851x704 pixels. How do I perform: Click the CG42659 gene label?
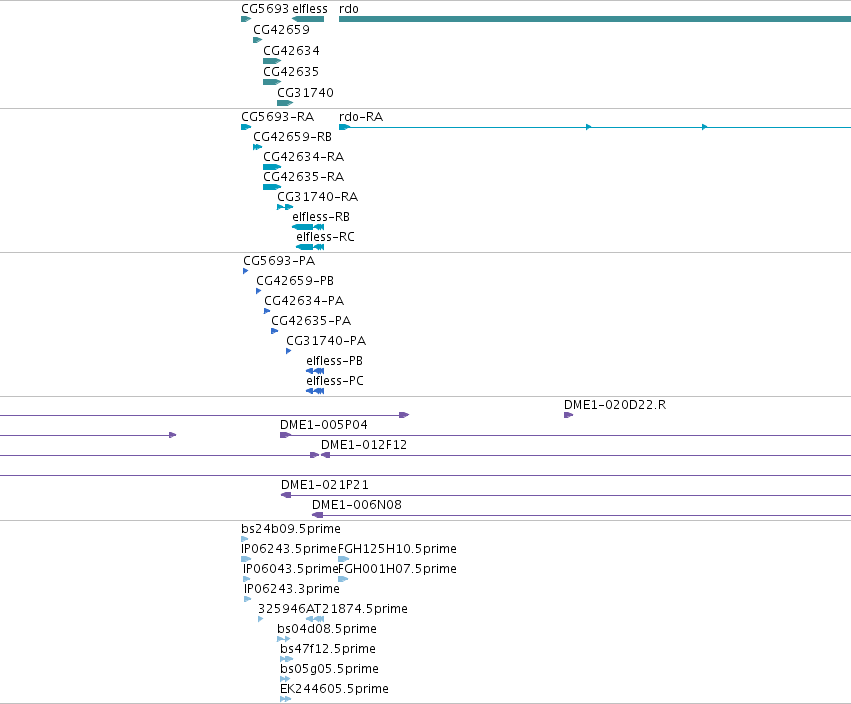[x=281, y=30]
